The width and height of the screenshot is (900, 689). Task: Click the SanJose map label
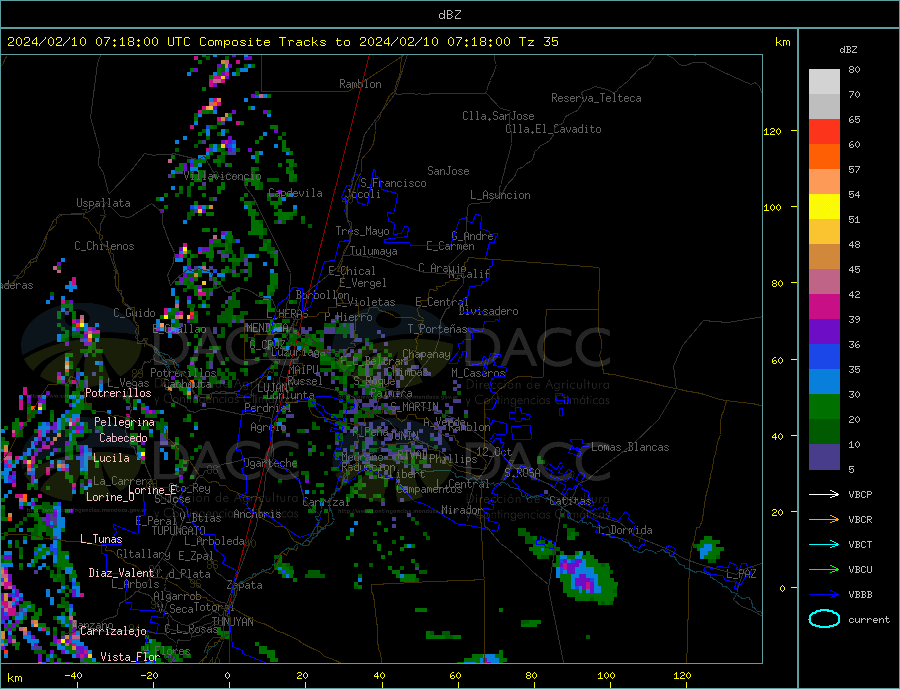point(448,171)
